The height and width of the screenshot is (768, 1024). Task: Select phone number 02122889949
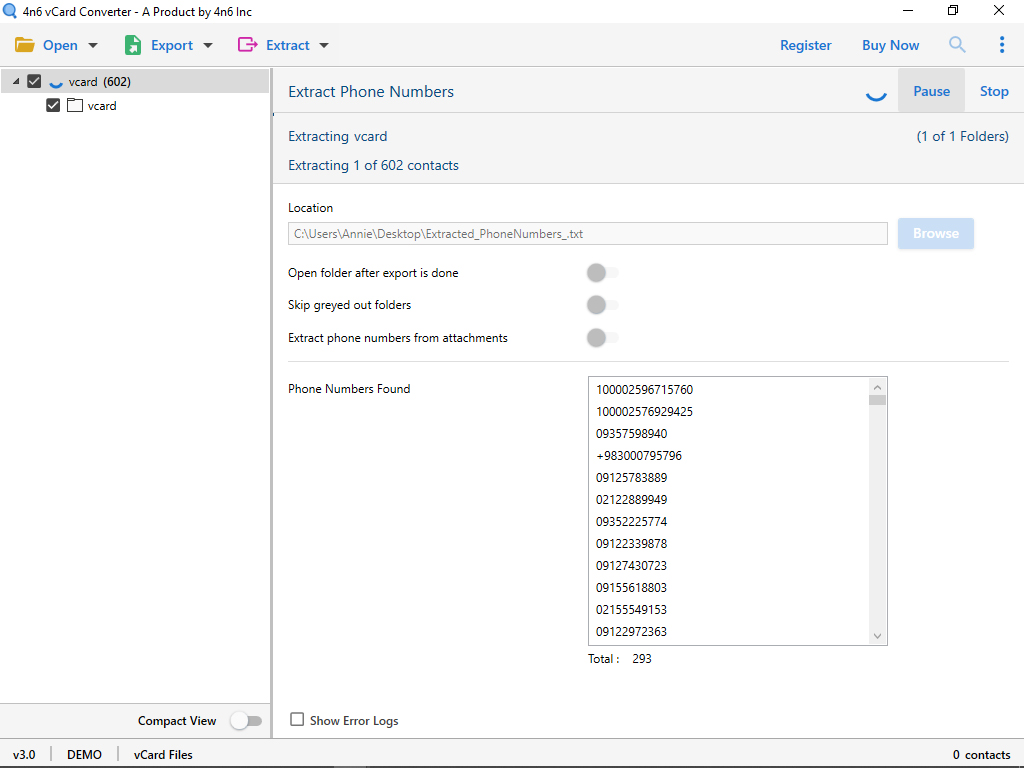coord(632,500)
